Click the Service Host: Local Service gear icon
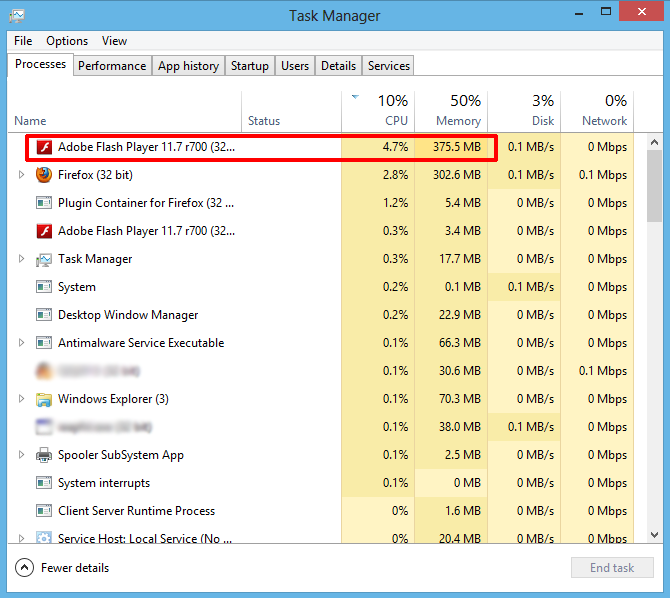Screen dimensions: 670x598 tap(44, 537)
